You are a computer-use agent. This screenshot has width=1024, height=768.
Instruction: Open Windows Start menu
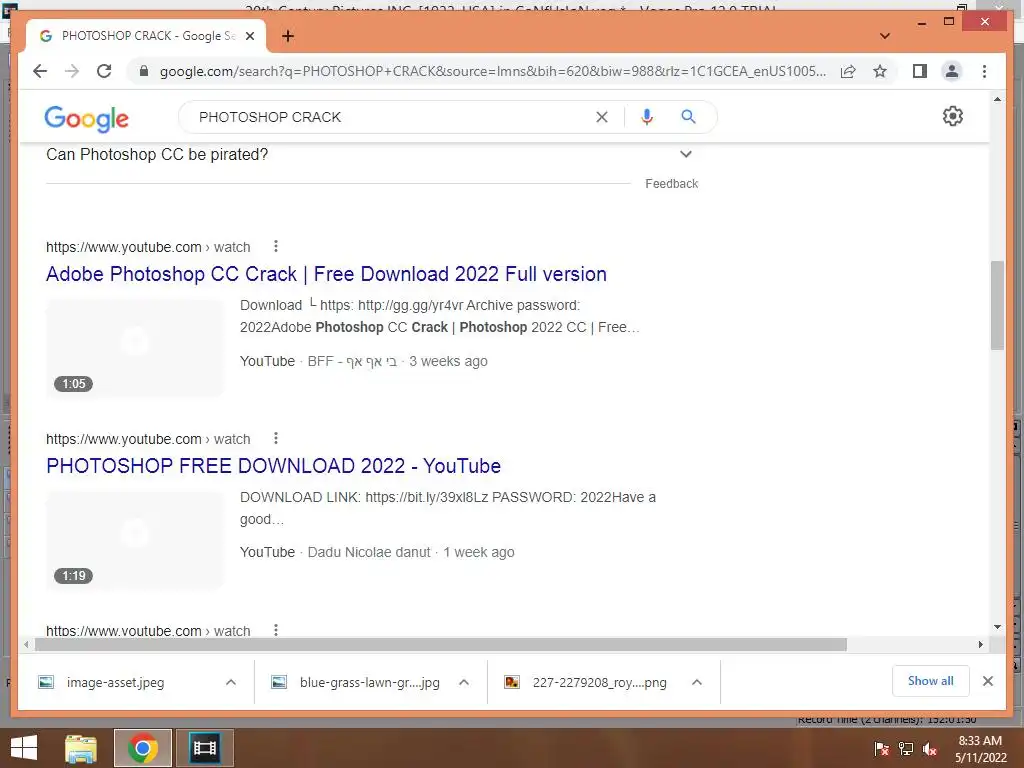coord(24,748)
